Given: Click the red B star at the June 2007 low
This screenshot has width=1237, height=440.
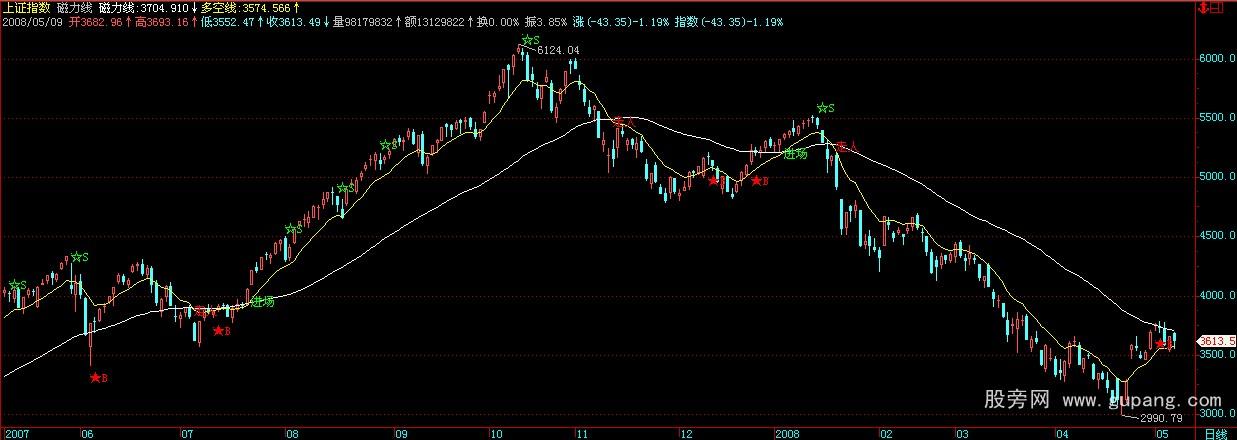Looking at the screenshot, I should click(95, 377).
